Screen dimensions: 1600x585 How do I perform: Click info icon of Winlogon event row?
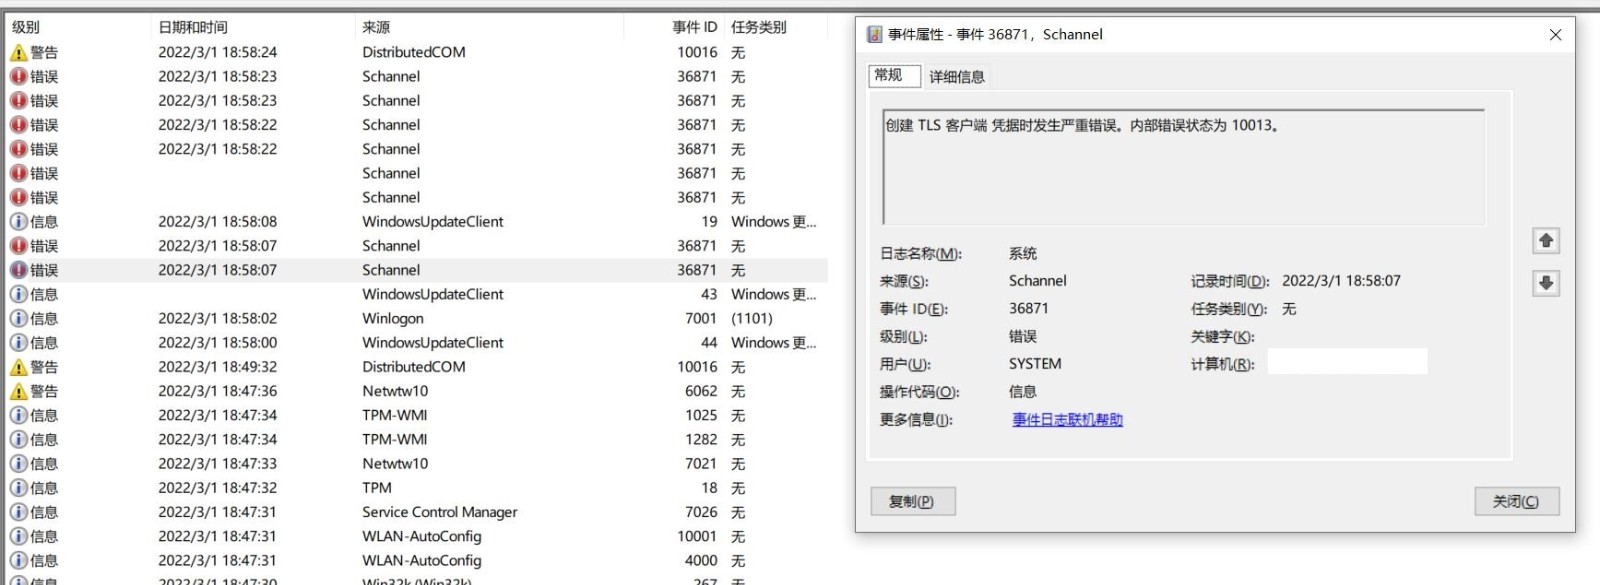(x=19, y=319)
